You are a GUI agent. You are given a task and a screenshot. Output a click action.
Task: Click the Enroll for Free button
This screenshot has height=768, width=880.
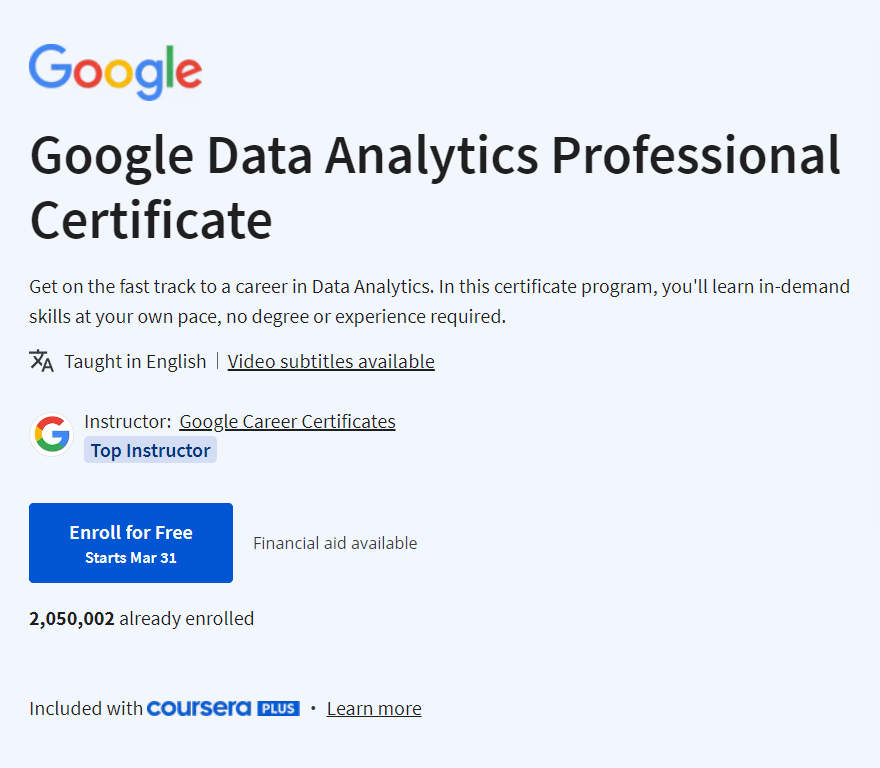click(131, 542)
